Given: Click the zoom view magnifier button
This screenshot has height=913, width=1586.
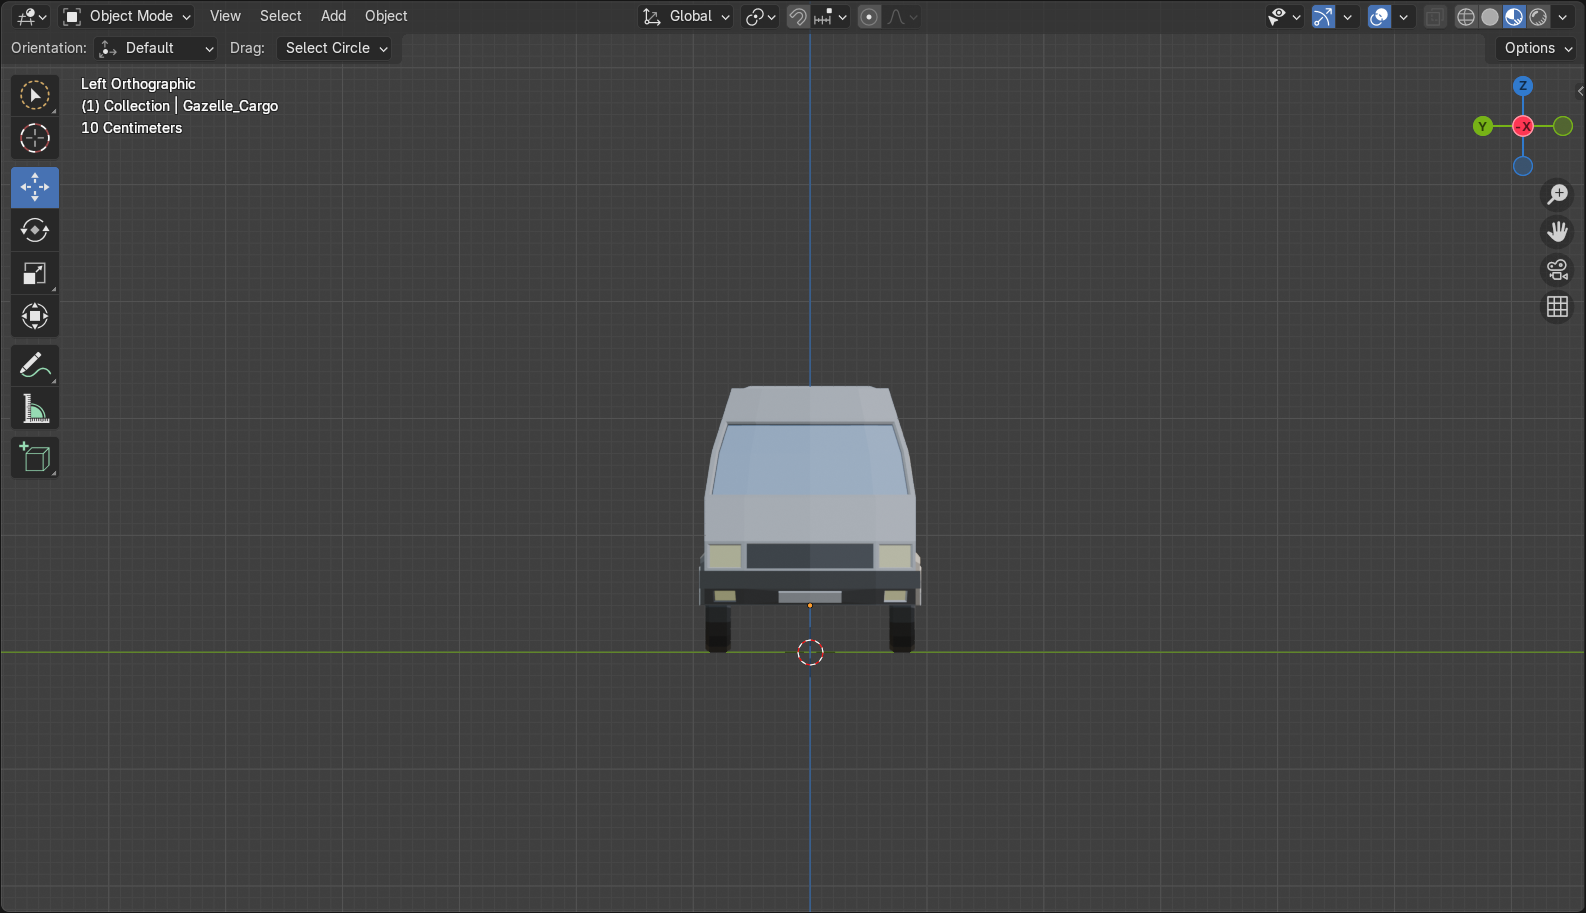Looking at the screenshot, I should coord(1558,194).
